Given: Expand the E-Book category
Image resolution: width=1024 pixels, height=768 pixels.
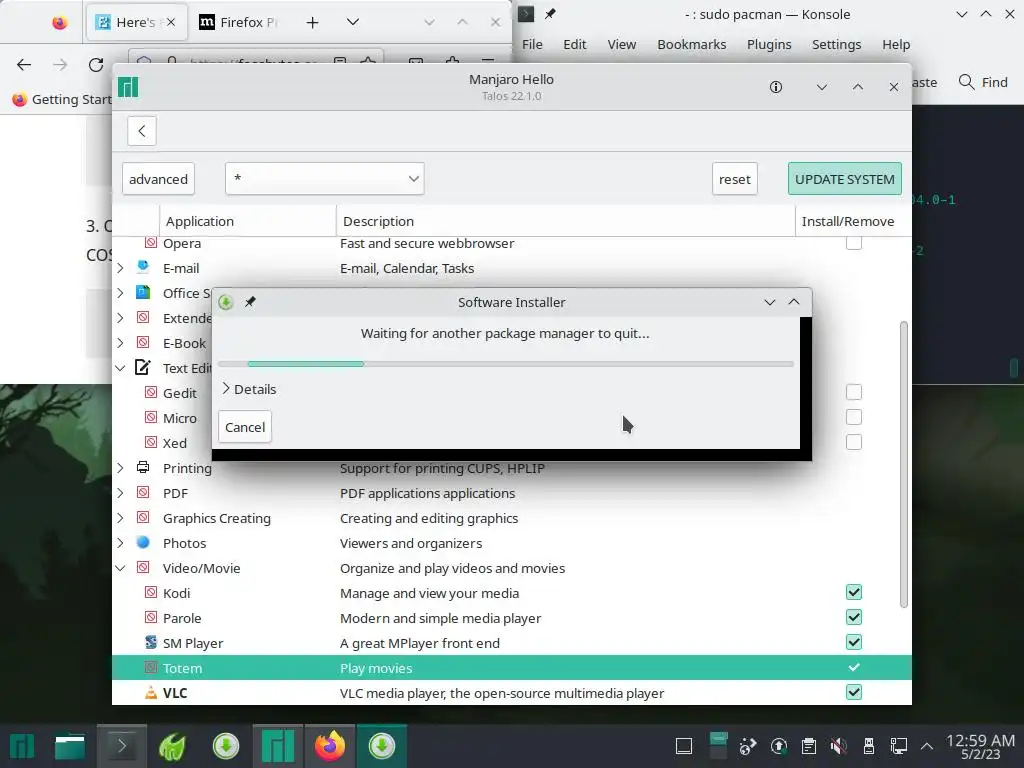Looking at the screenshot, I should click(120, 343).
